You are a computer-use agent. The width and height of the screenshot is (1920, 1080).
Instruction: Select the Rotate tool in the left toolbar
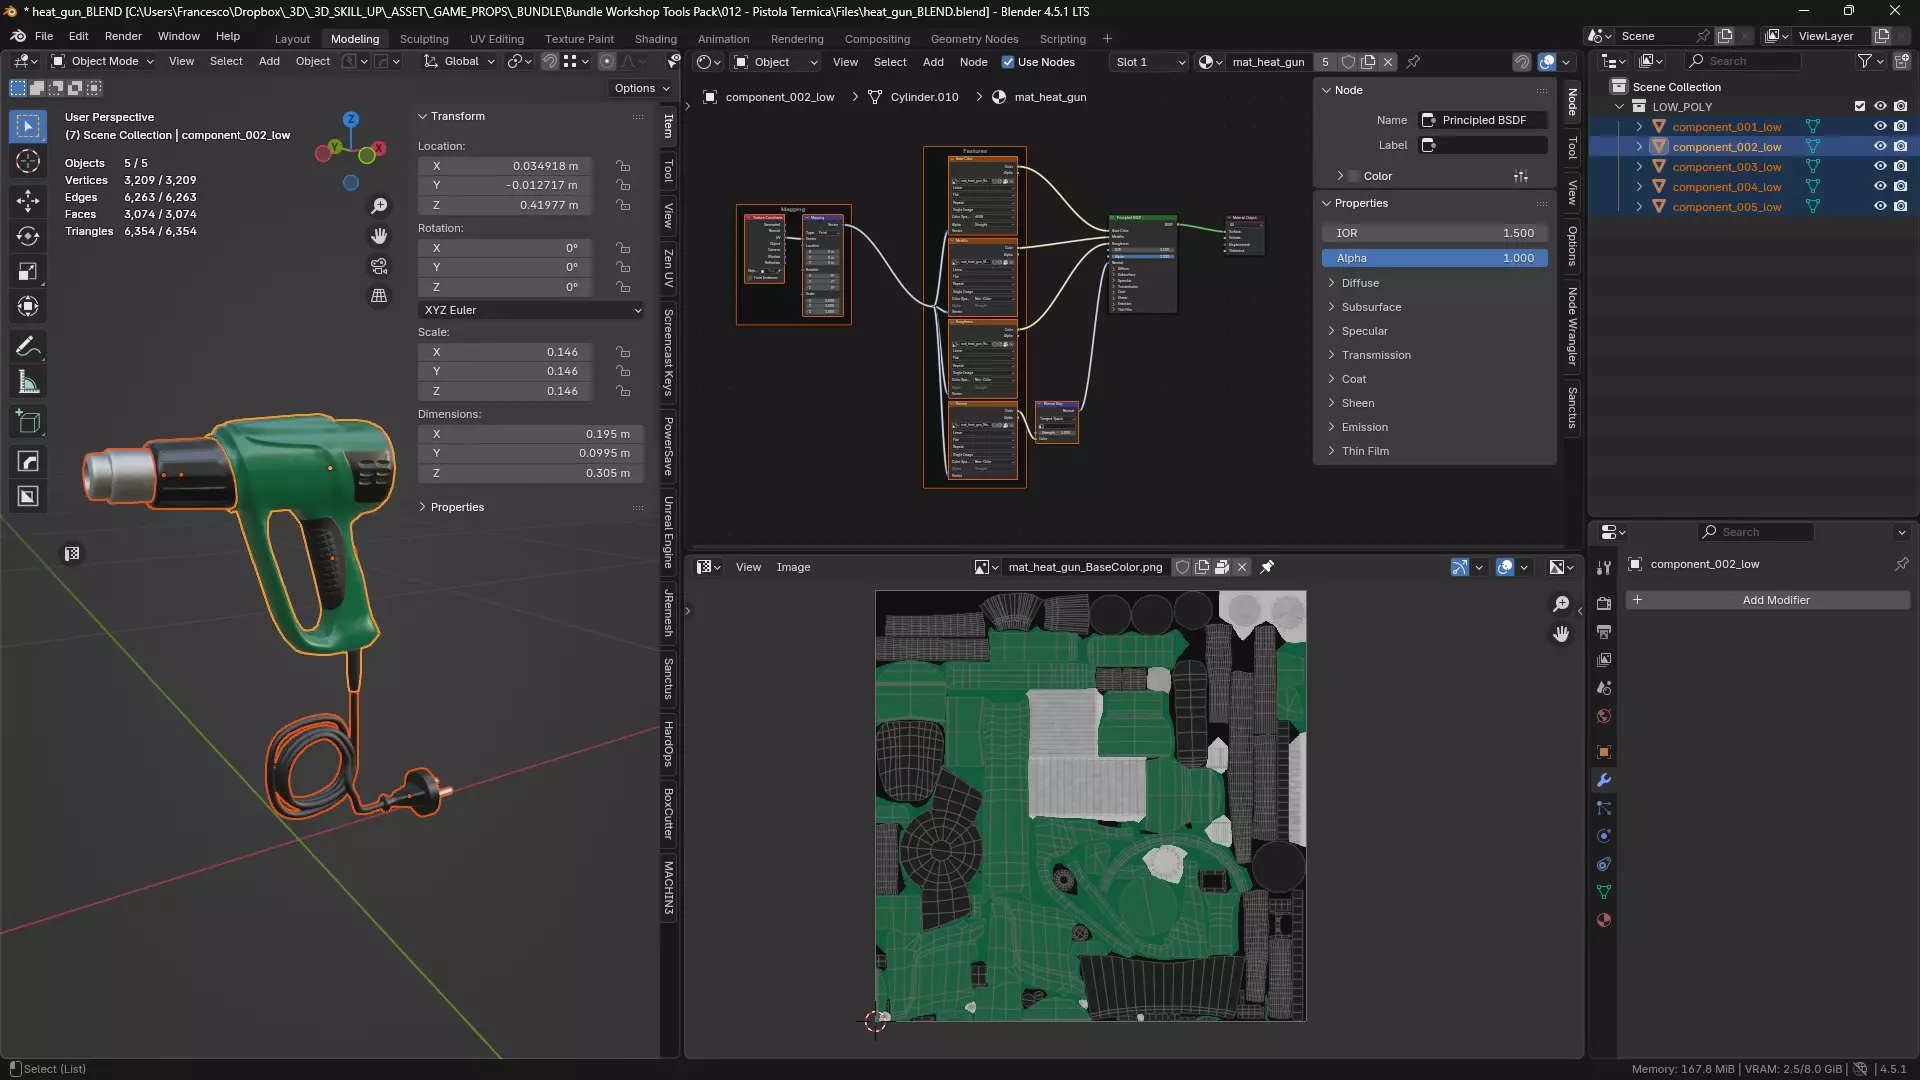tap(28, 236)
